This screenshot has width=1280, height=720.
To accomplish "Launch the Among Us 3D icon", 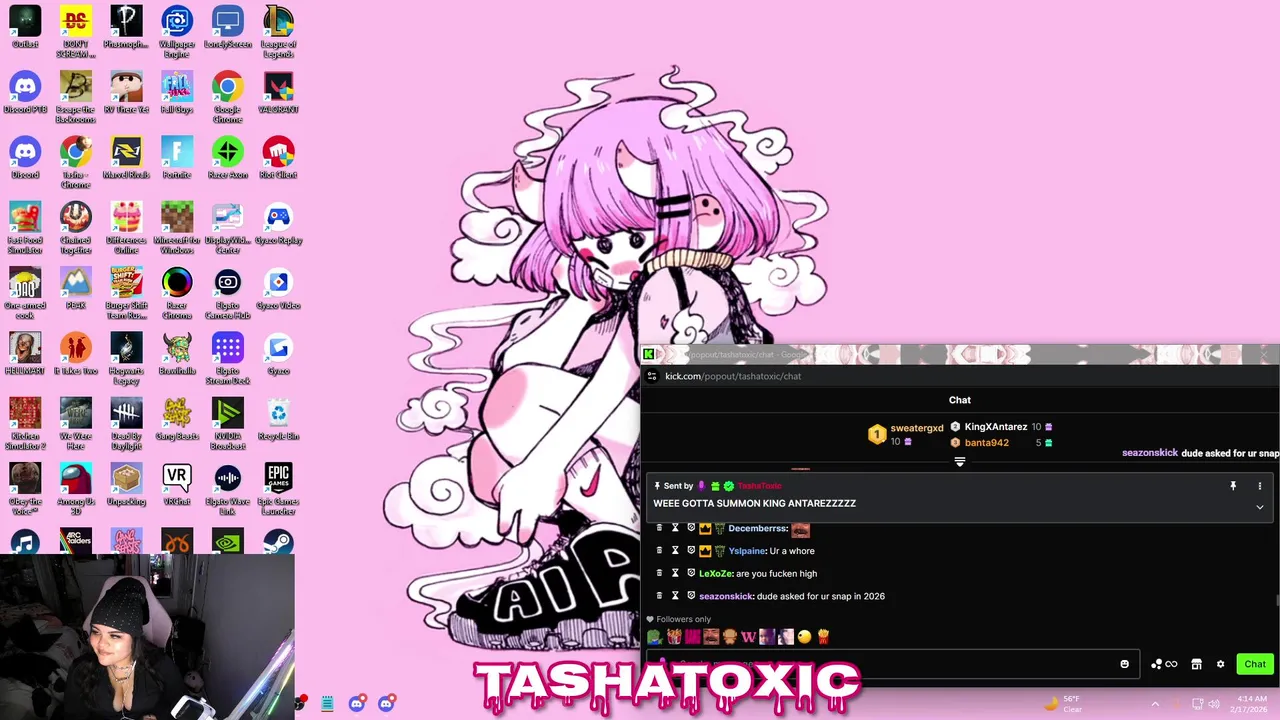I will (x=76, y=489).
